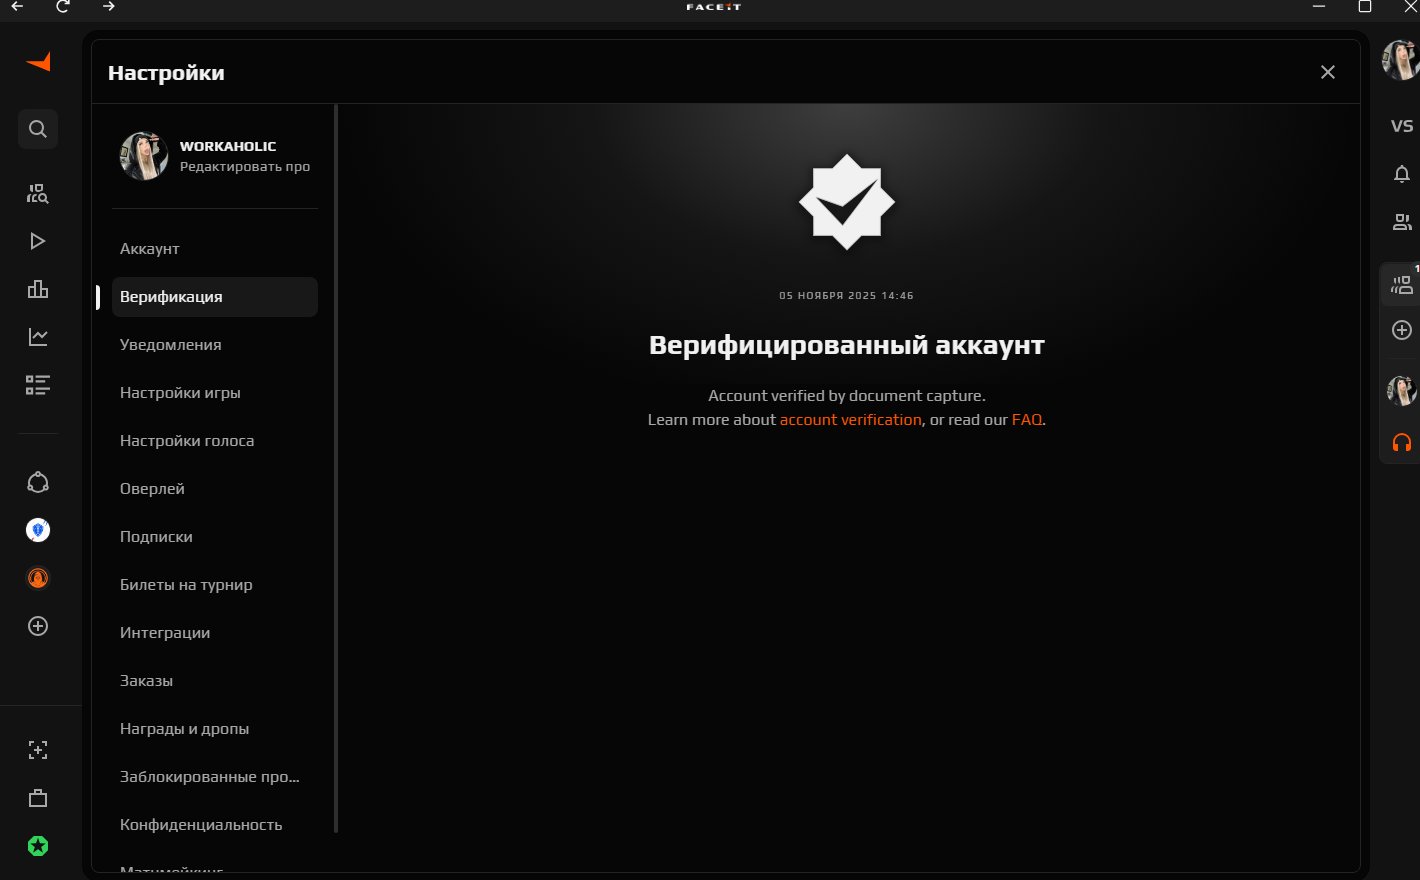Image resolution: width=1420 pixels, height=880 pixels.
Task: Click the orange FACEIT logo in the left sidebar
Action: click(x=38, y=62)
